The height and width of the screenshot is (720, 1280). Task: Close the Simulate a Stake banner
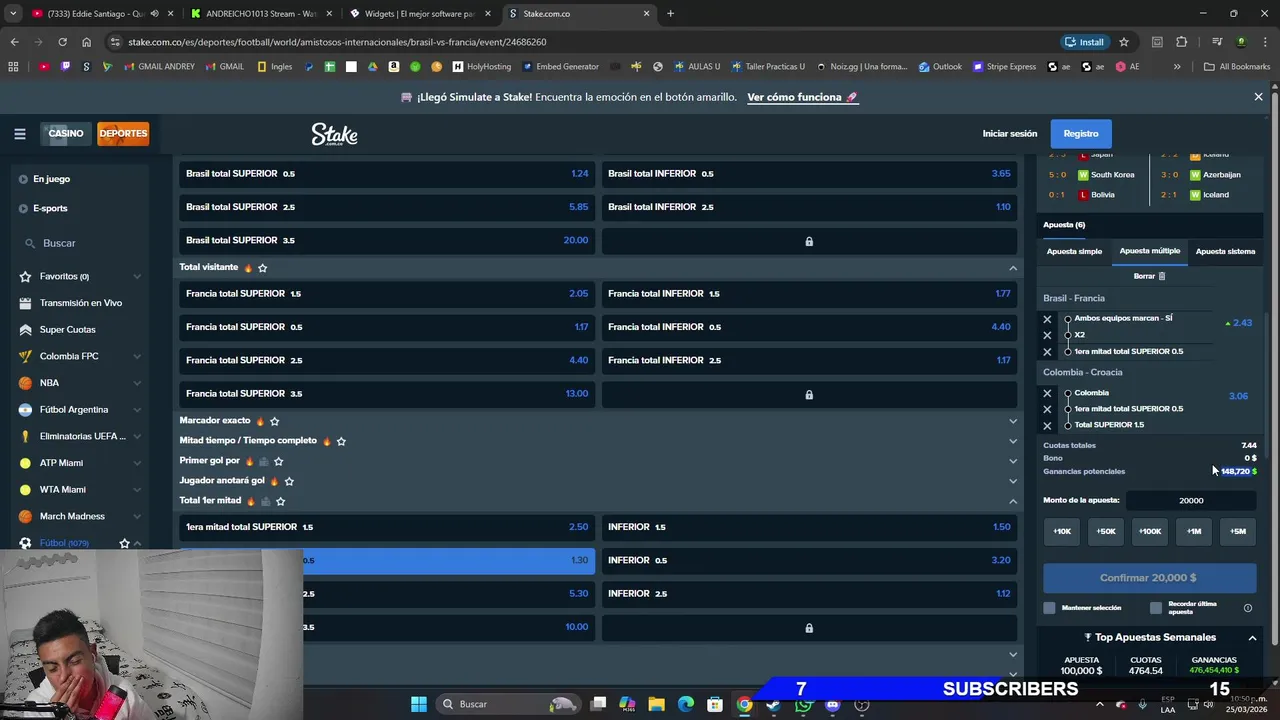point(1258,97)
